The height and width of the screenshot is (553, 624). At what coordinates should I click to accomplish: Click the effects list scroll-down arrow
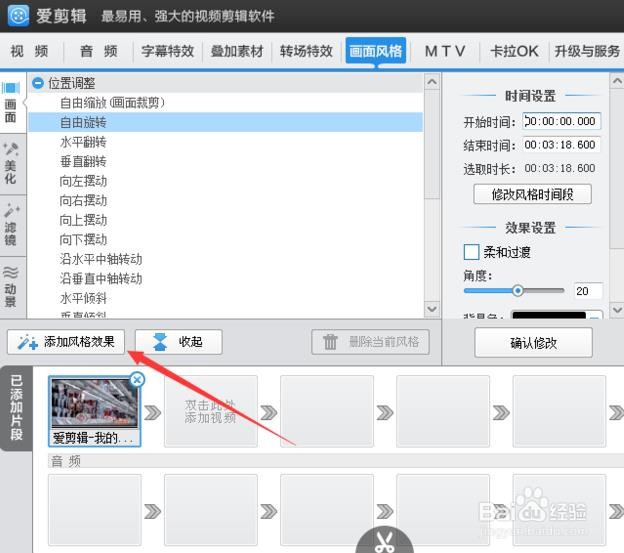click(x=432, y=309)
